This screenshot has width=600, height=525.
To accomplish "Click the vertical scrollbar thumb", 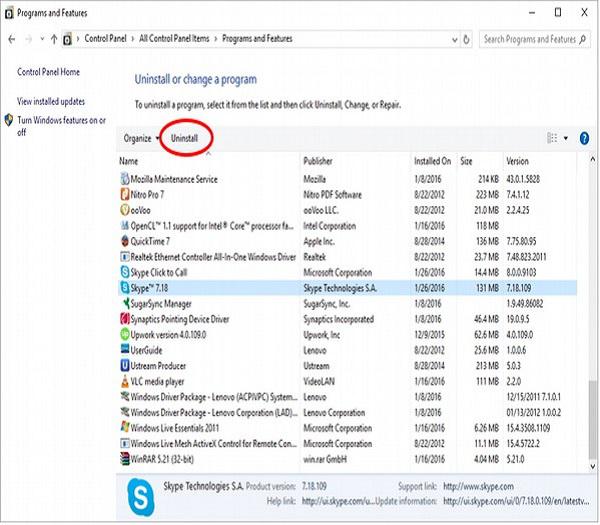I will click(x=592, y=419).
